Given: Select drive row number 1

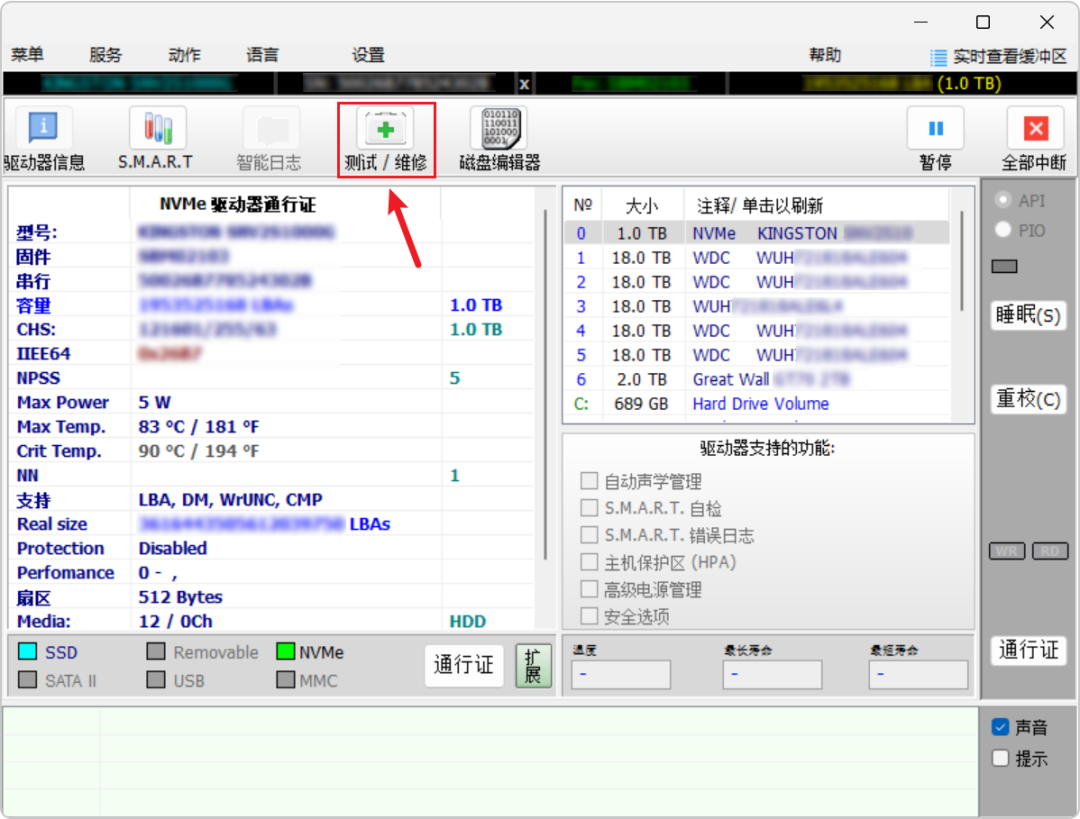Looking at the screenshot, I should click(756, 258).
